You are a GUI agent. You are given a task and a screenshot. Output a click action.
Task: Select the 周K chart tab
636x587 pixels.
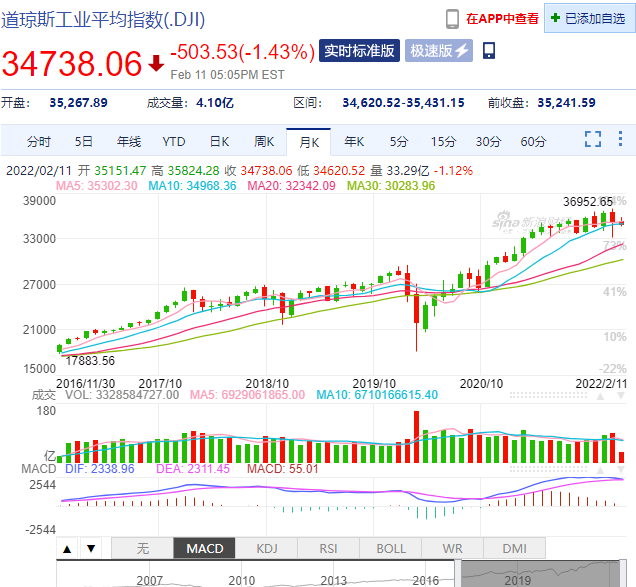[264, 142]
